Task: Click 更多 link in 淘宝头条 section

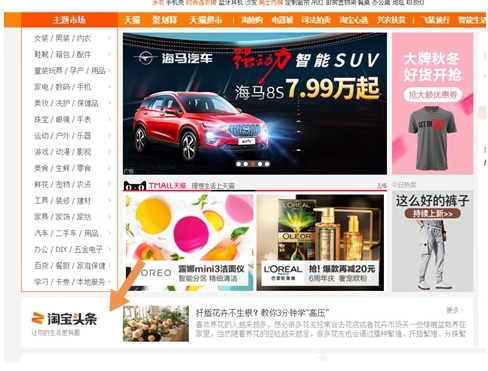Action: 455,311
